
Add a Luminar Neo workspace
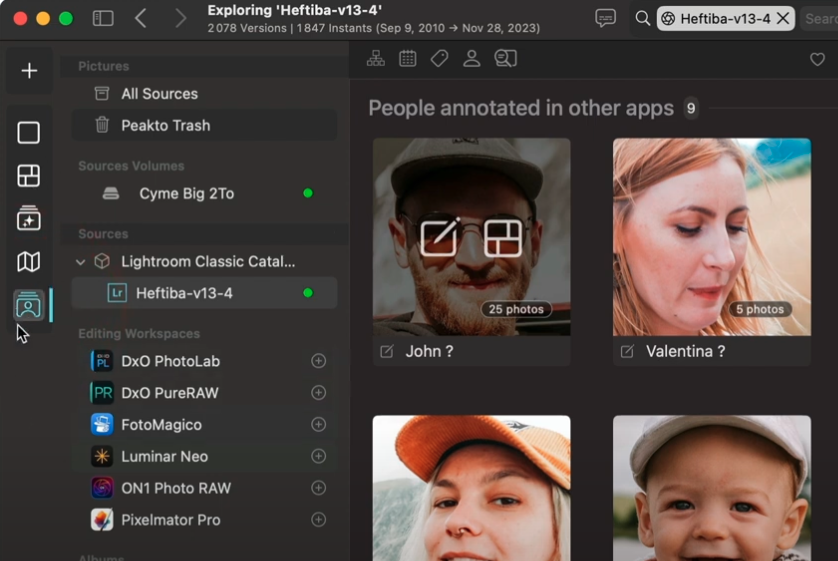[319, 456]
